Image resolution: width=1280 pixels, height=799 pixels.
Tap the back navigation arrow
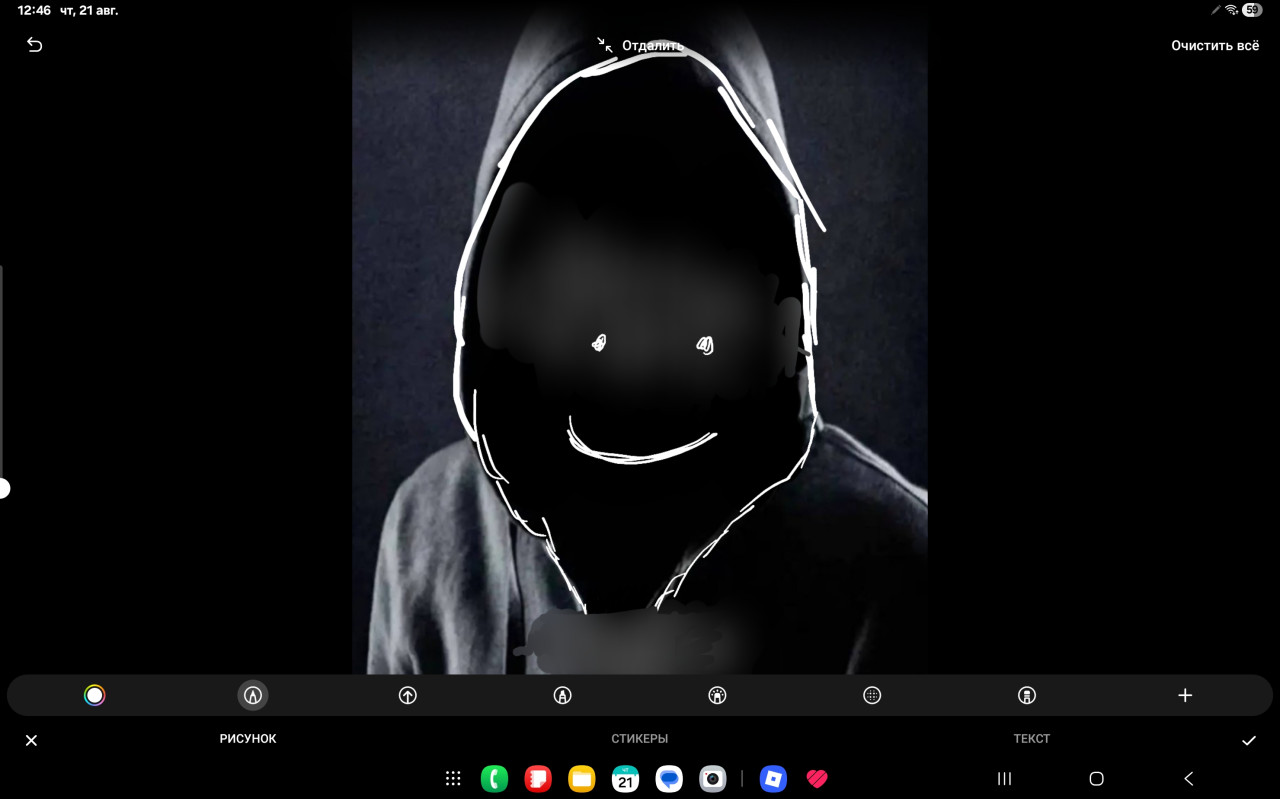tap(1188, 778)
